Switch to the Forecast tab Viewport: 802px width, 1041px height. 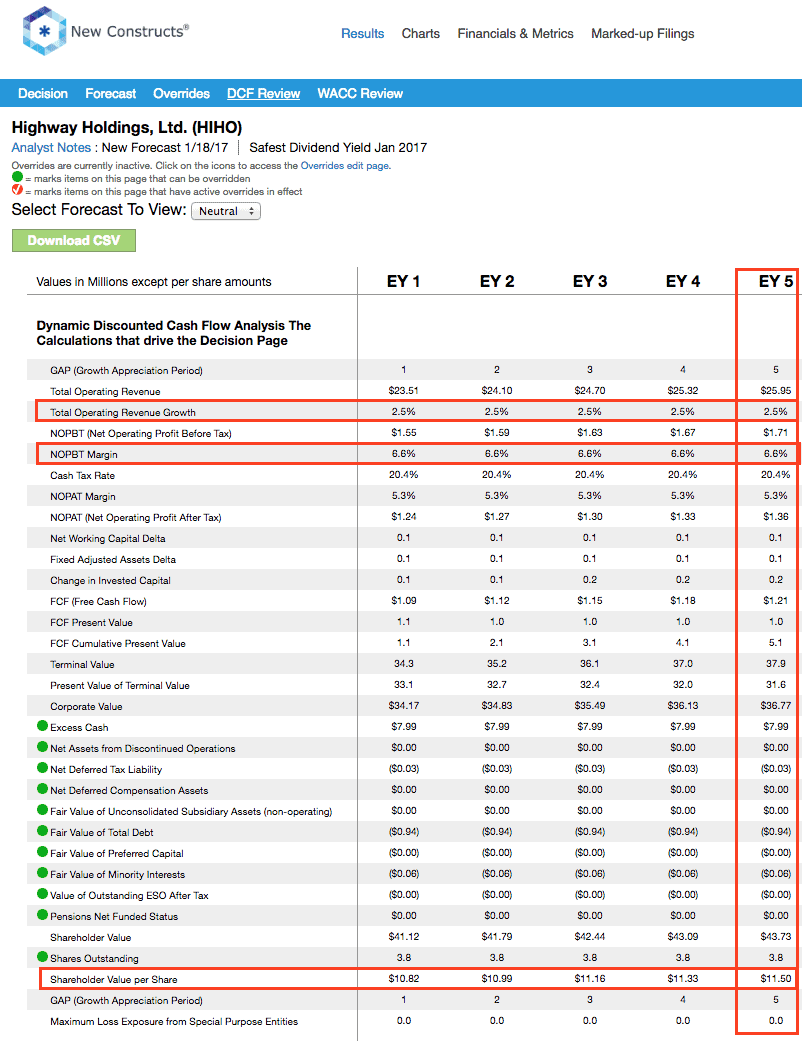pyautogui.click(x=110, y=94)
